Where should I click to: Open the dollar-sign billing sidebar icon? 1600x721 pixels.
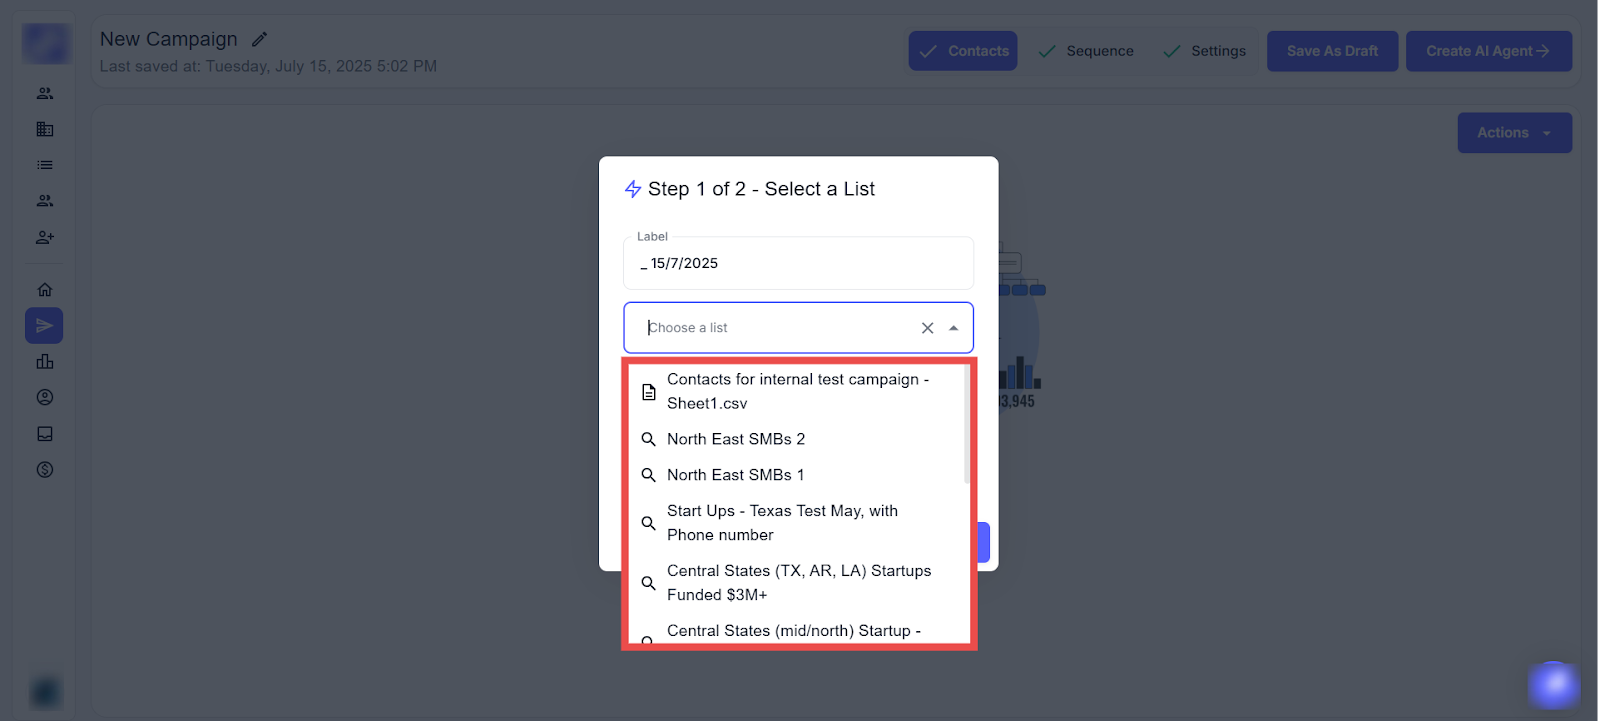[x=45, y=470]
